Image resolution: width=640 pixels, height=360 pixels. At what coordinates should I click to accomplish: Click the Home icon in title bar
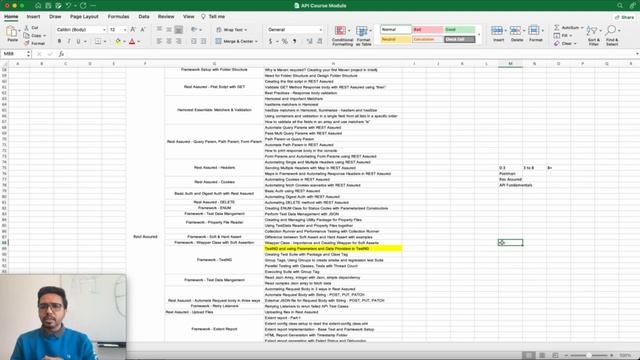(38, 6)
